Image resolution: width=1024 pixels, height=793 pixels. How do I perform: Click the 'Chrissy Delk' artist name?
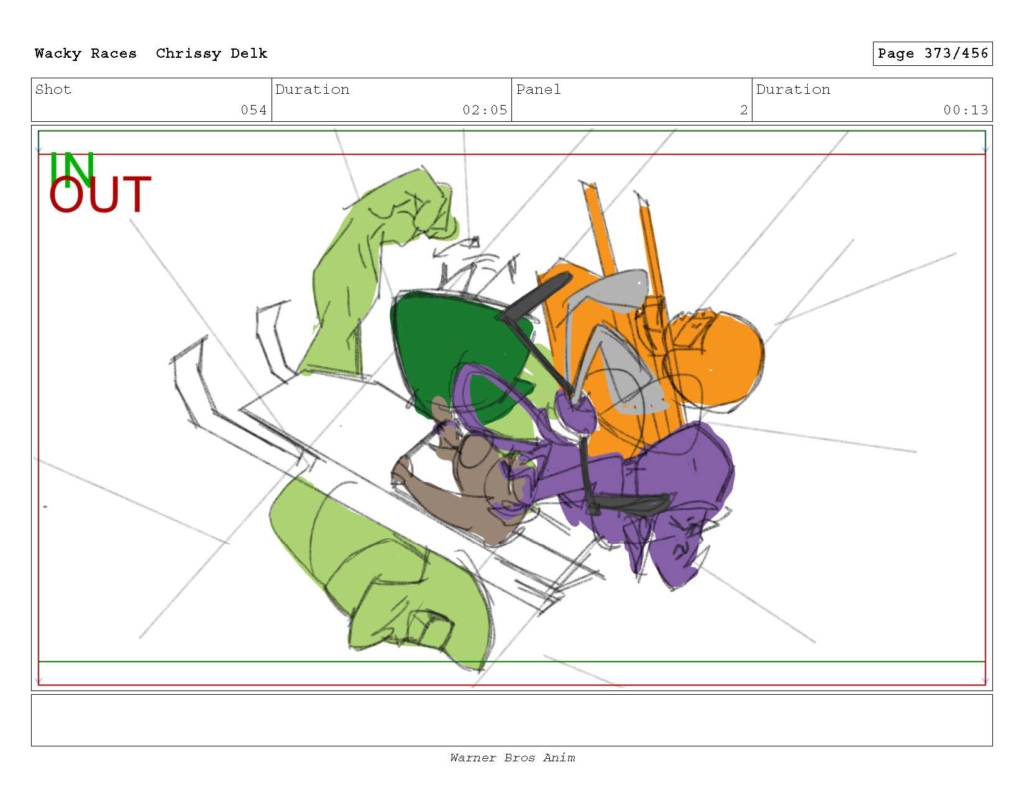[212, 54]
